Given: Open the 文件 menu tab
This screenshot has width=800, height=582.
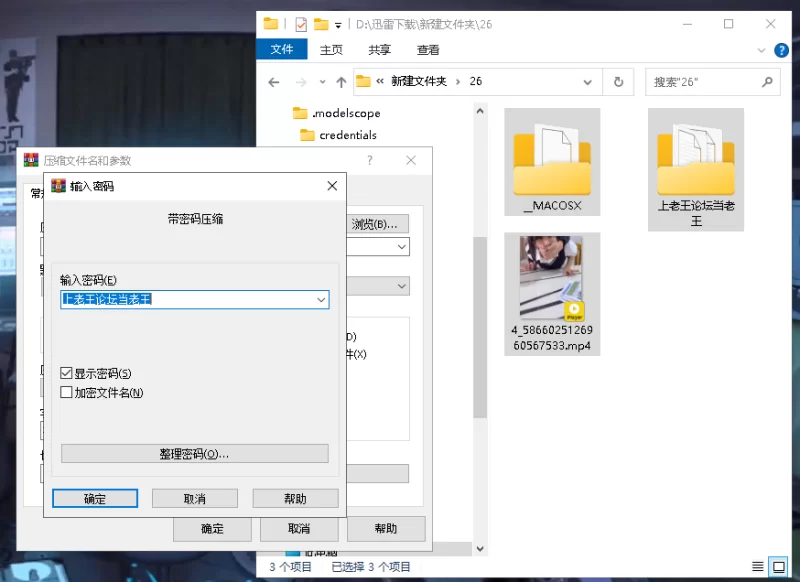Looking at the screenshot, I should point(282,49).
